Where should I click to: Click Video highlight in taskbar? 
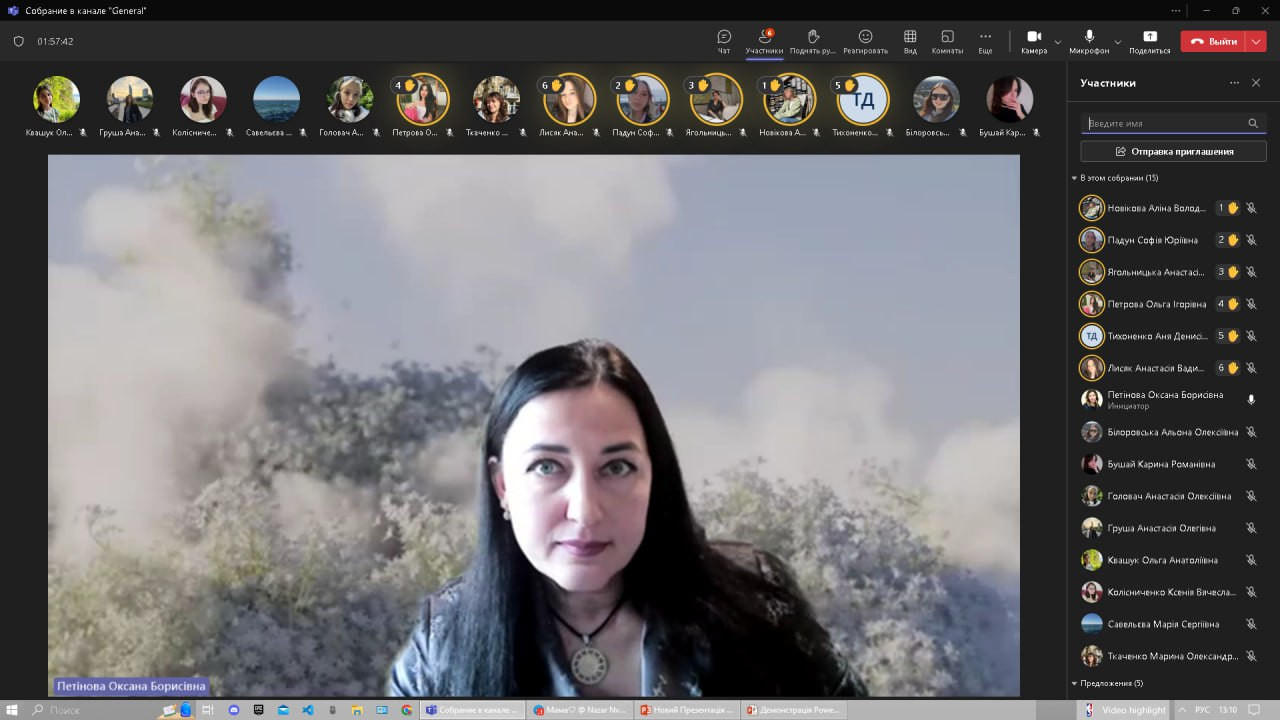[1125, 710]
